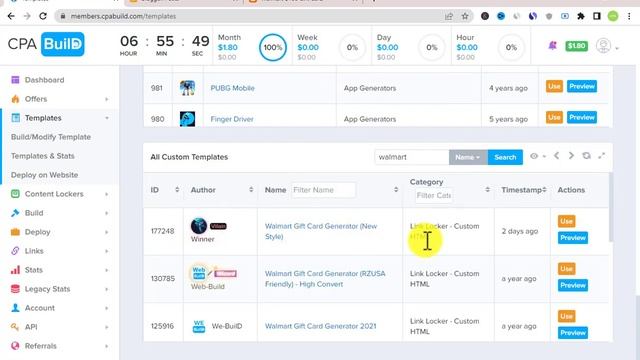Viewport: 640px width, 360px height.
Task: Click the green $1.80 balance badge
Action: tap(576, 46)
